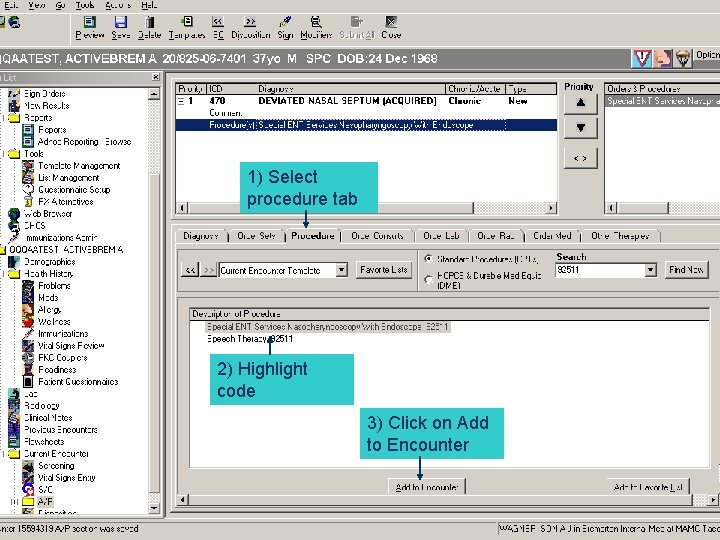Select HCPCS & Durable Med Equip radio button
The width and height of the screenshot is (720, 540).
tap(428, 279)
